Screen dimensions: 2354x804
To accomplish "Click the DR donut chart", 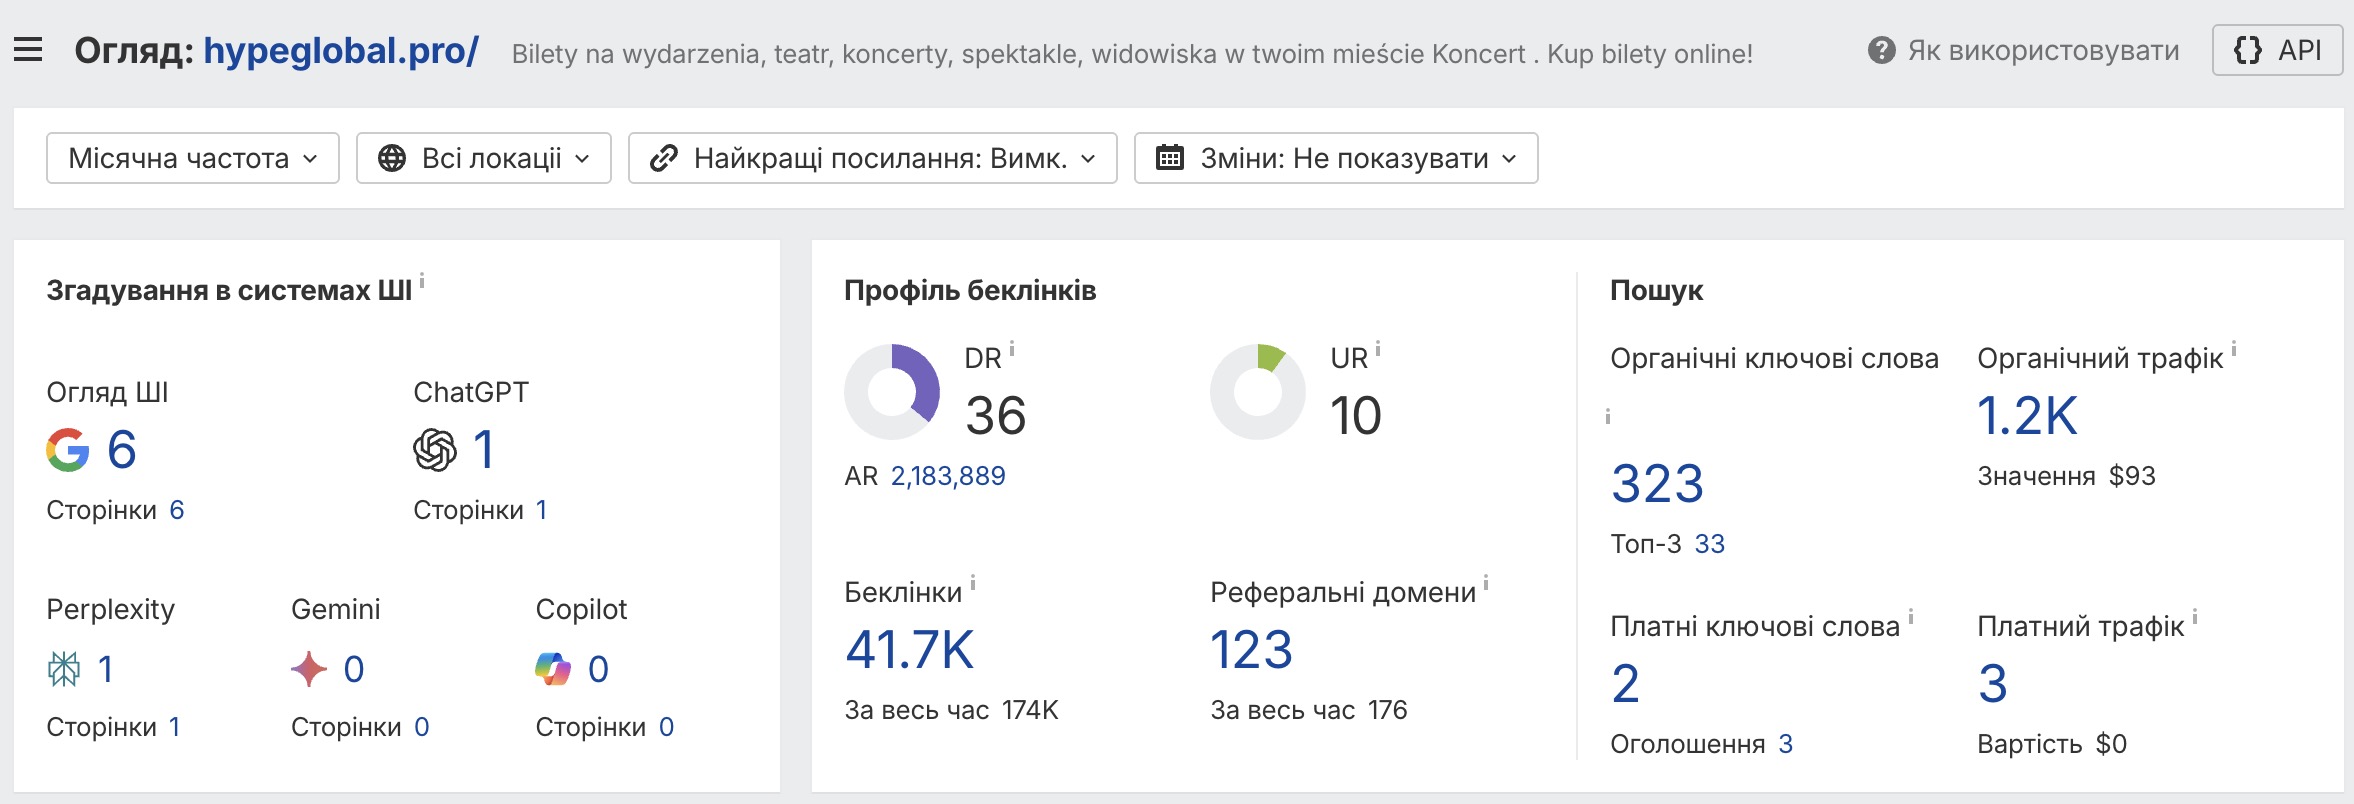I will (x=892, y=392).
